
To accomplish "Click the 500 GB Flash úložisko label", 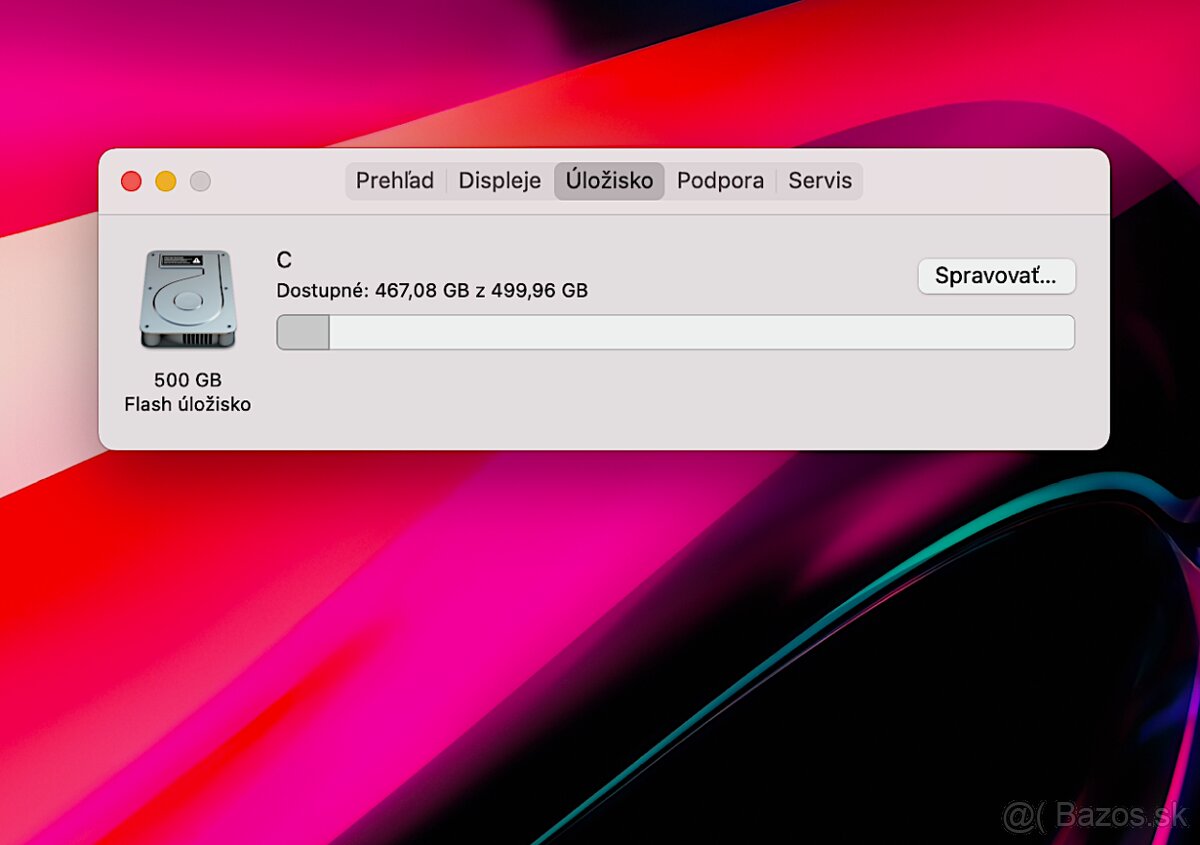I will pos(189,392).
